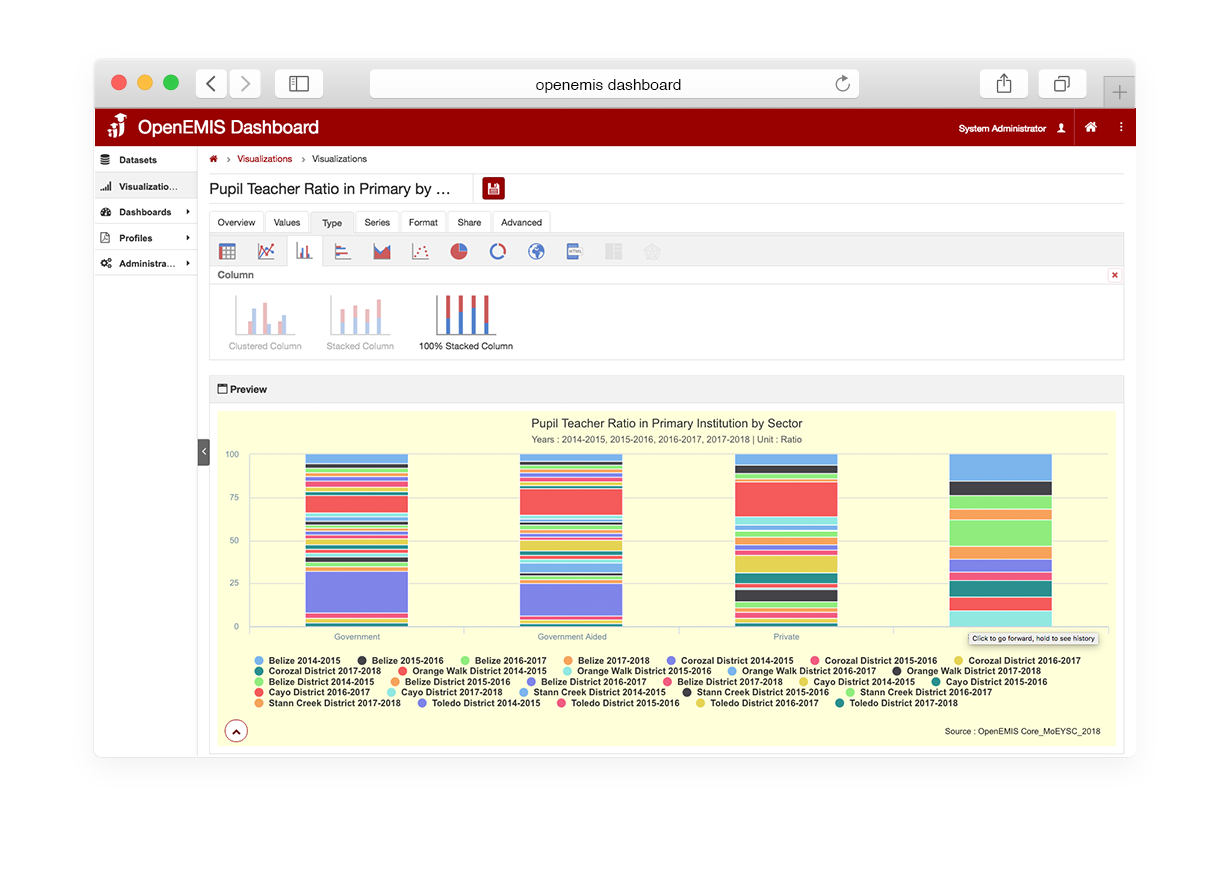Click the browser address bar

pos(614,84)
